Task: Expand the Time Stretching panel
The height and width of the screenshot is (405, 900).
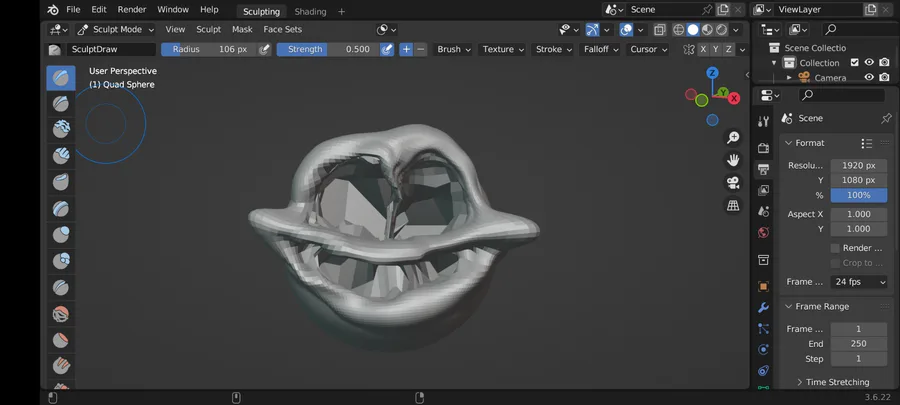Action: [836, 382]
